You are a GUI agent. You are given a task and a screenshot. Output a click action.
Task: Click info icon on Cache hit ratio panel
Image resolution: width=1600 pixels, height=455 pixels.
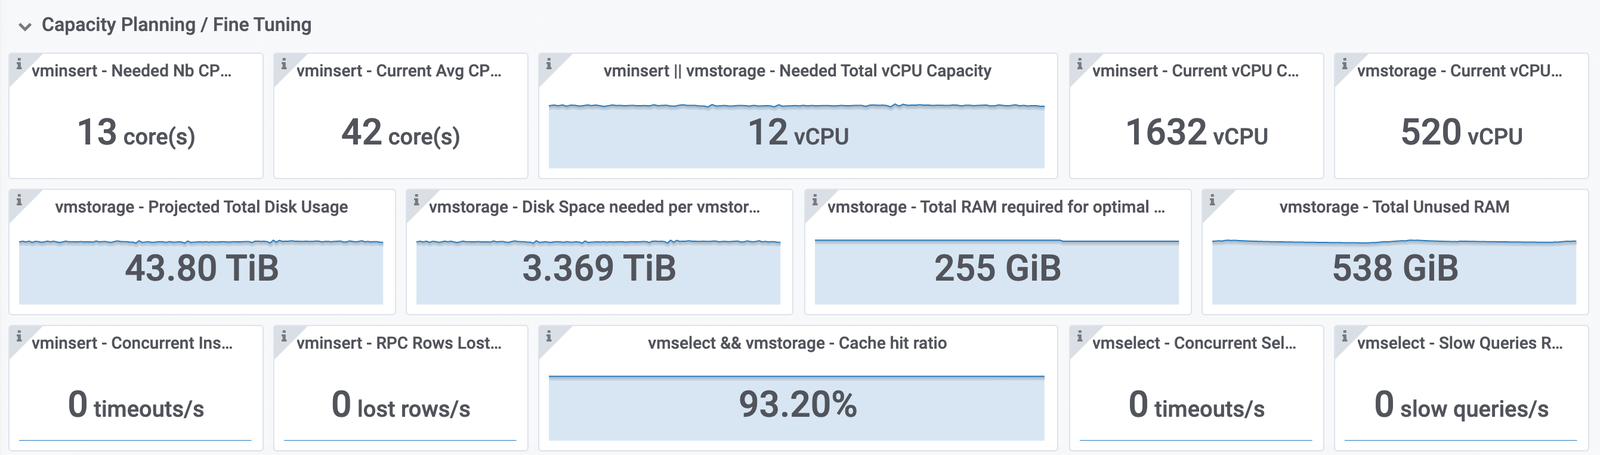[548, 336]
